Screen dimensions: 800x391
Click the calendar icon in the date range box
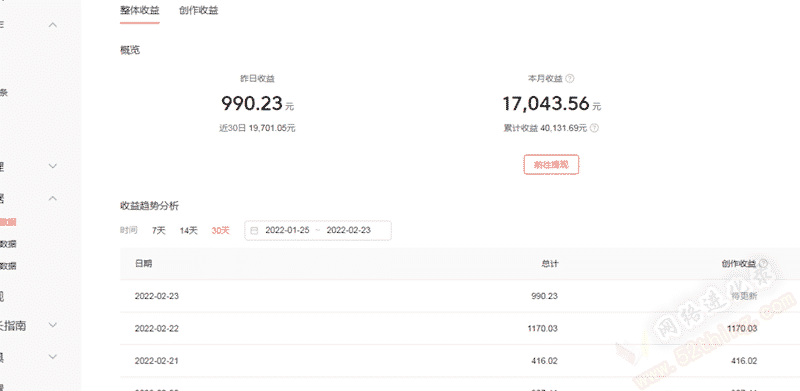pos(254,230)
